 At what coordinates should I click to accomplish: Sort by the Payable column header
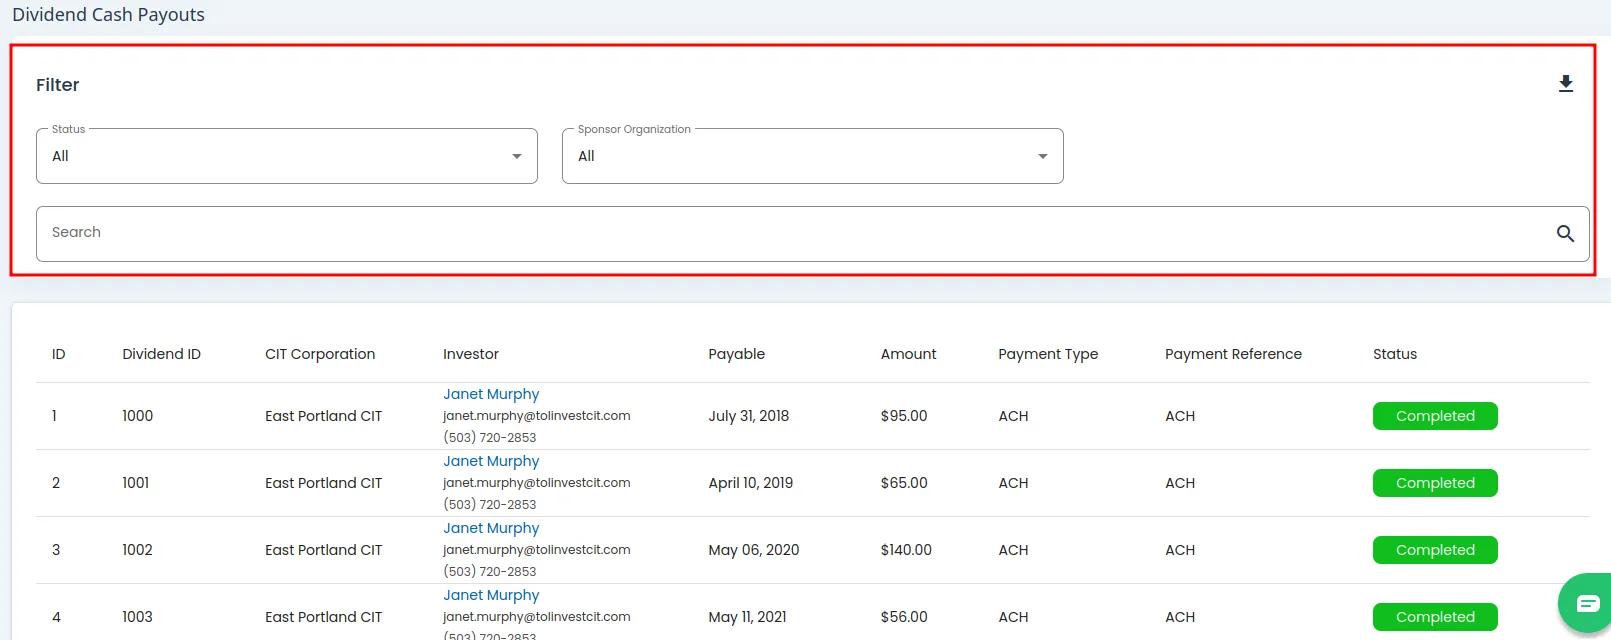click(x=736, y=354)
